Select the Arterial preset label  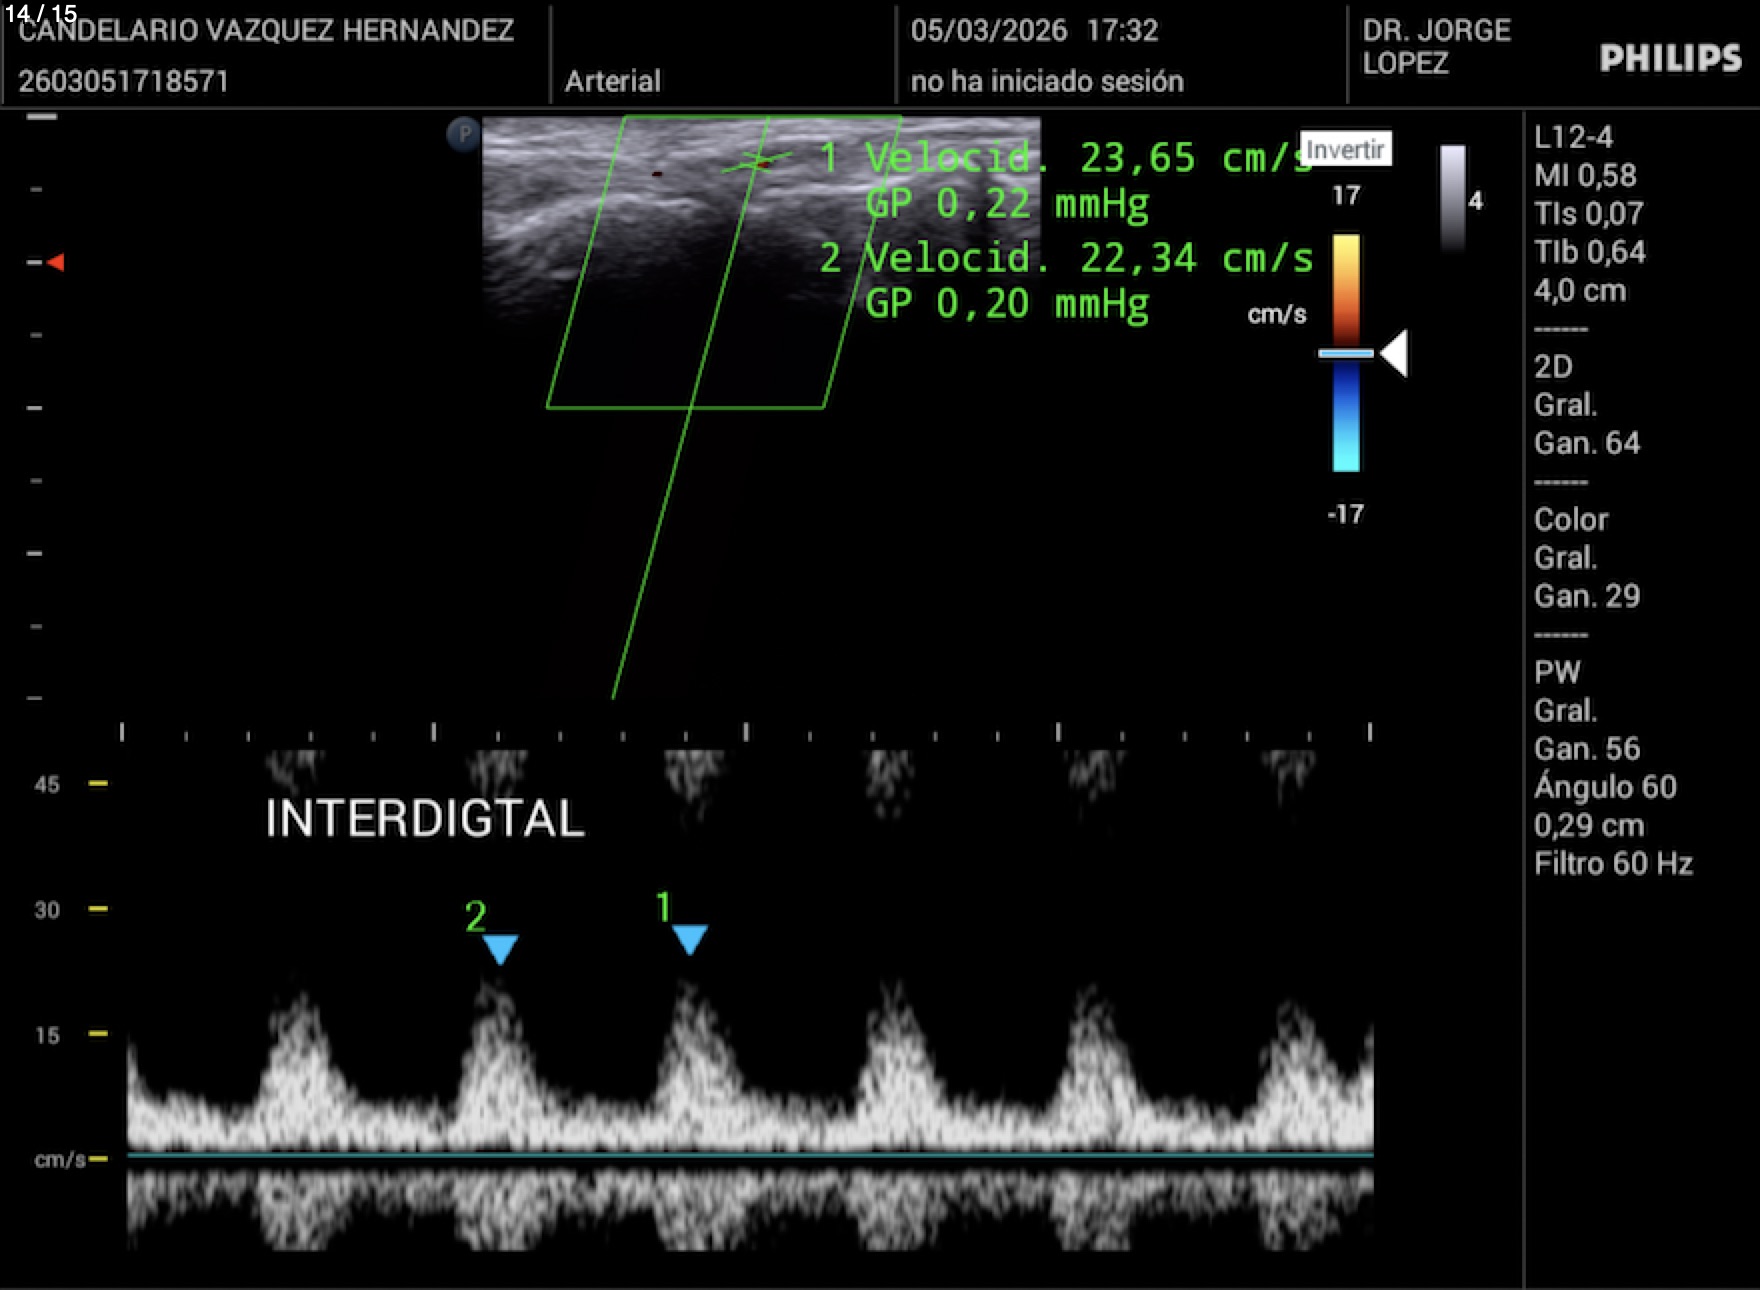tap(612, 81)
